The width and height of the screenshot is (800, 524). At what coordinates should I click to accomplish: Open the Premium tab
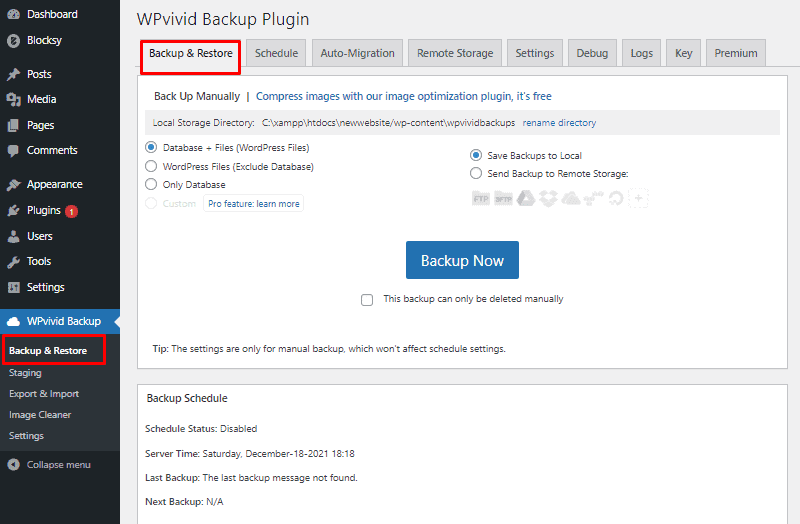pyautogui.click(x=736, y=53)
